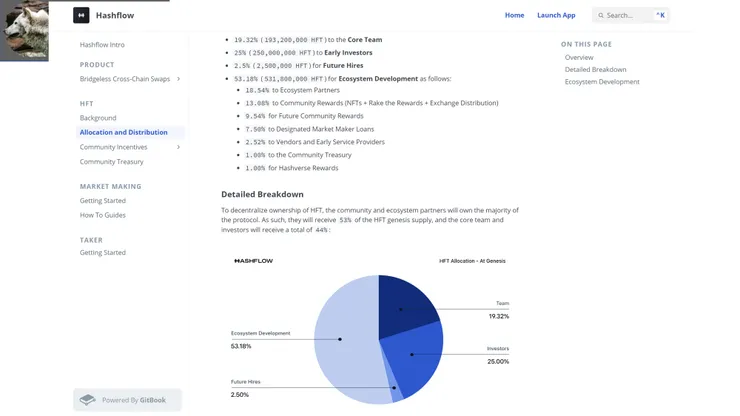Viewport: 740px width, 416px height.
Task: Click the 'HFT Allocation - At Genesis' title
Action: pyautogui.click(x=472, y=261)
